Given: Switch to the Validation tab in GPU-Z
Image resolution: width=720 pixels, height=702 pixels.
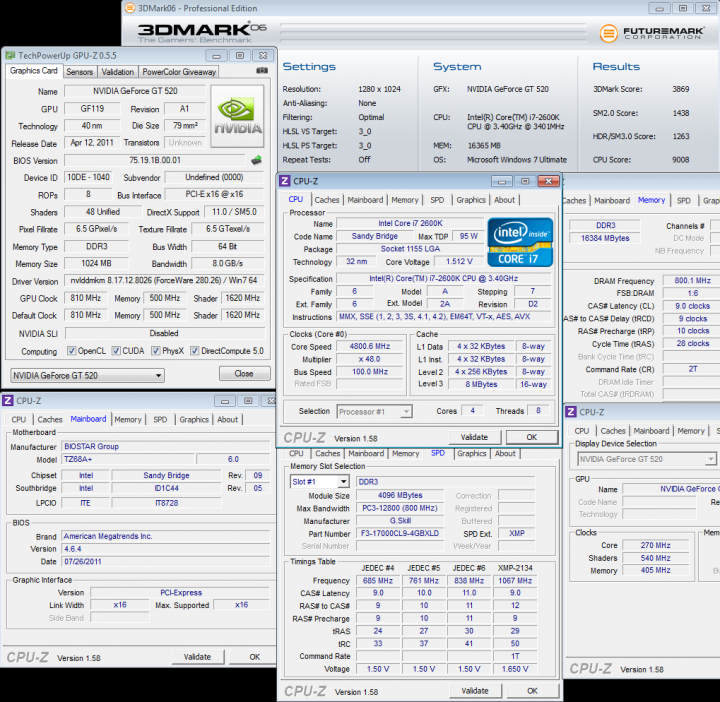Looking at the screenshot, I should (118, 72).
